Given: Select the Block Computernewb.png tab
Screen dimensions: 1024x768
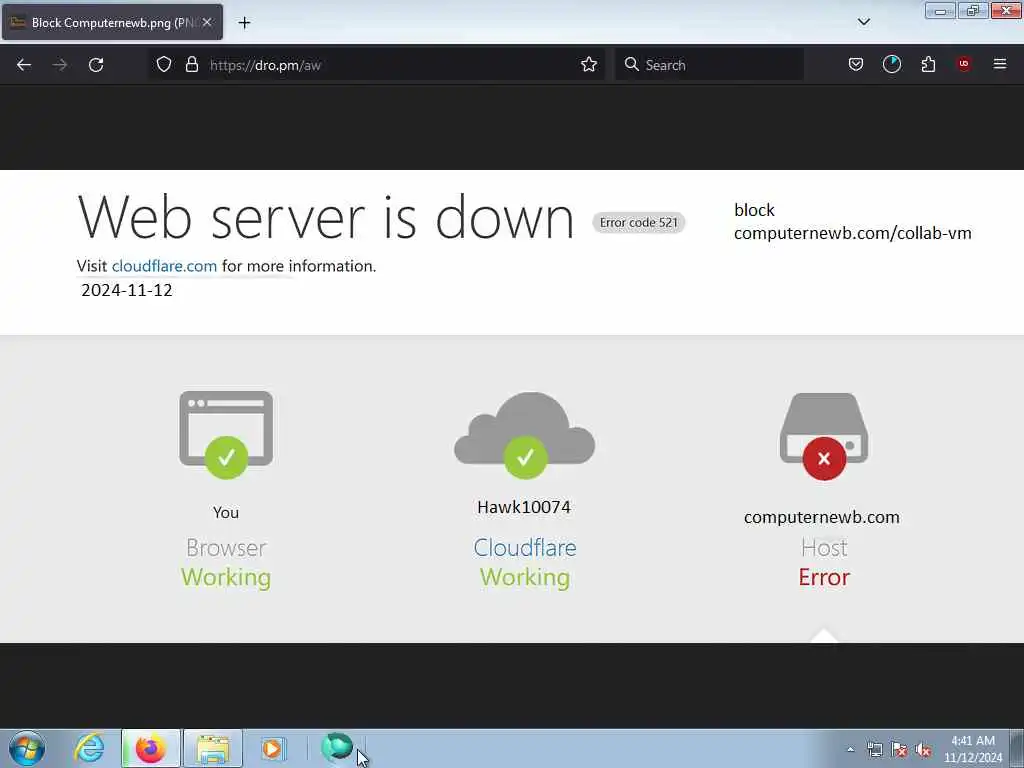Looking at the screenshot, I should [112, 22].
